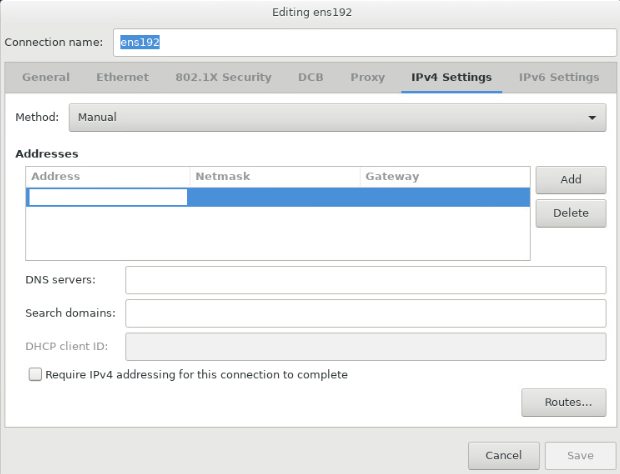620x474 pixels.
Task: Go to the DCB tab
Action: pos(310,77)
